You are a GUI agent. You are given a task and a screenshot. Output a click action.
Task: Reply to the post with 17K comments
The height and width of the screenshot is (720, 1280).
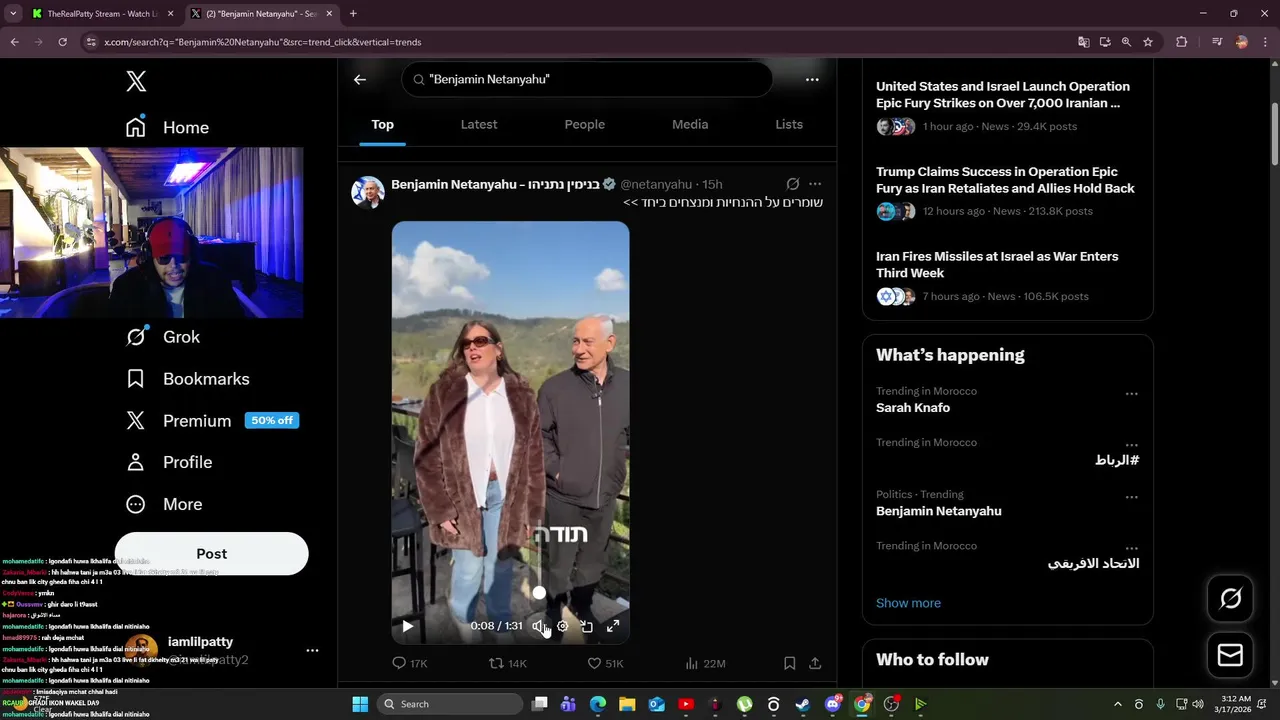tap(409, 663)
